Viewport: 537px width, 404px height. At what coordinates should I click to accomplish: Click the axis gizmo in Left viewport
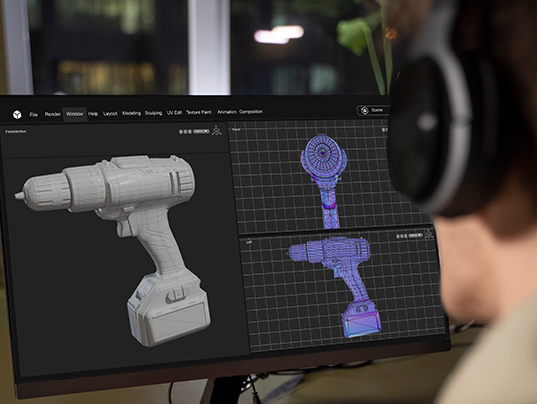pos(429,234)
